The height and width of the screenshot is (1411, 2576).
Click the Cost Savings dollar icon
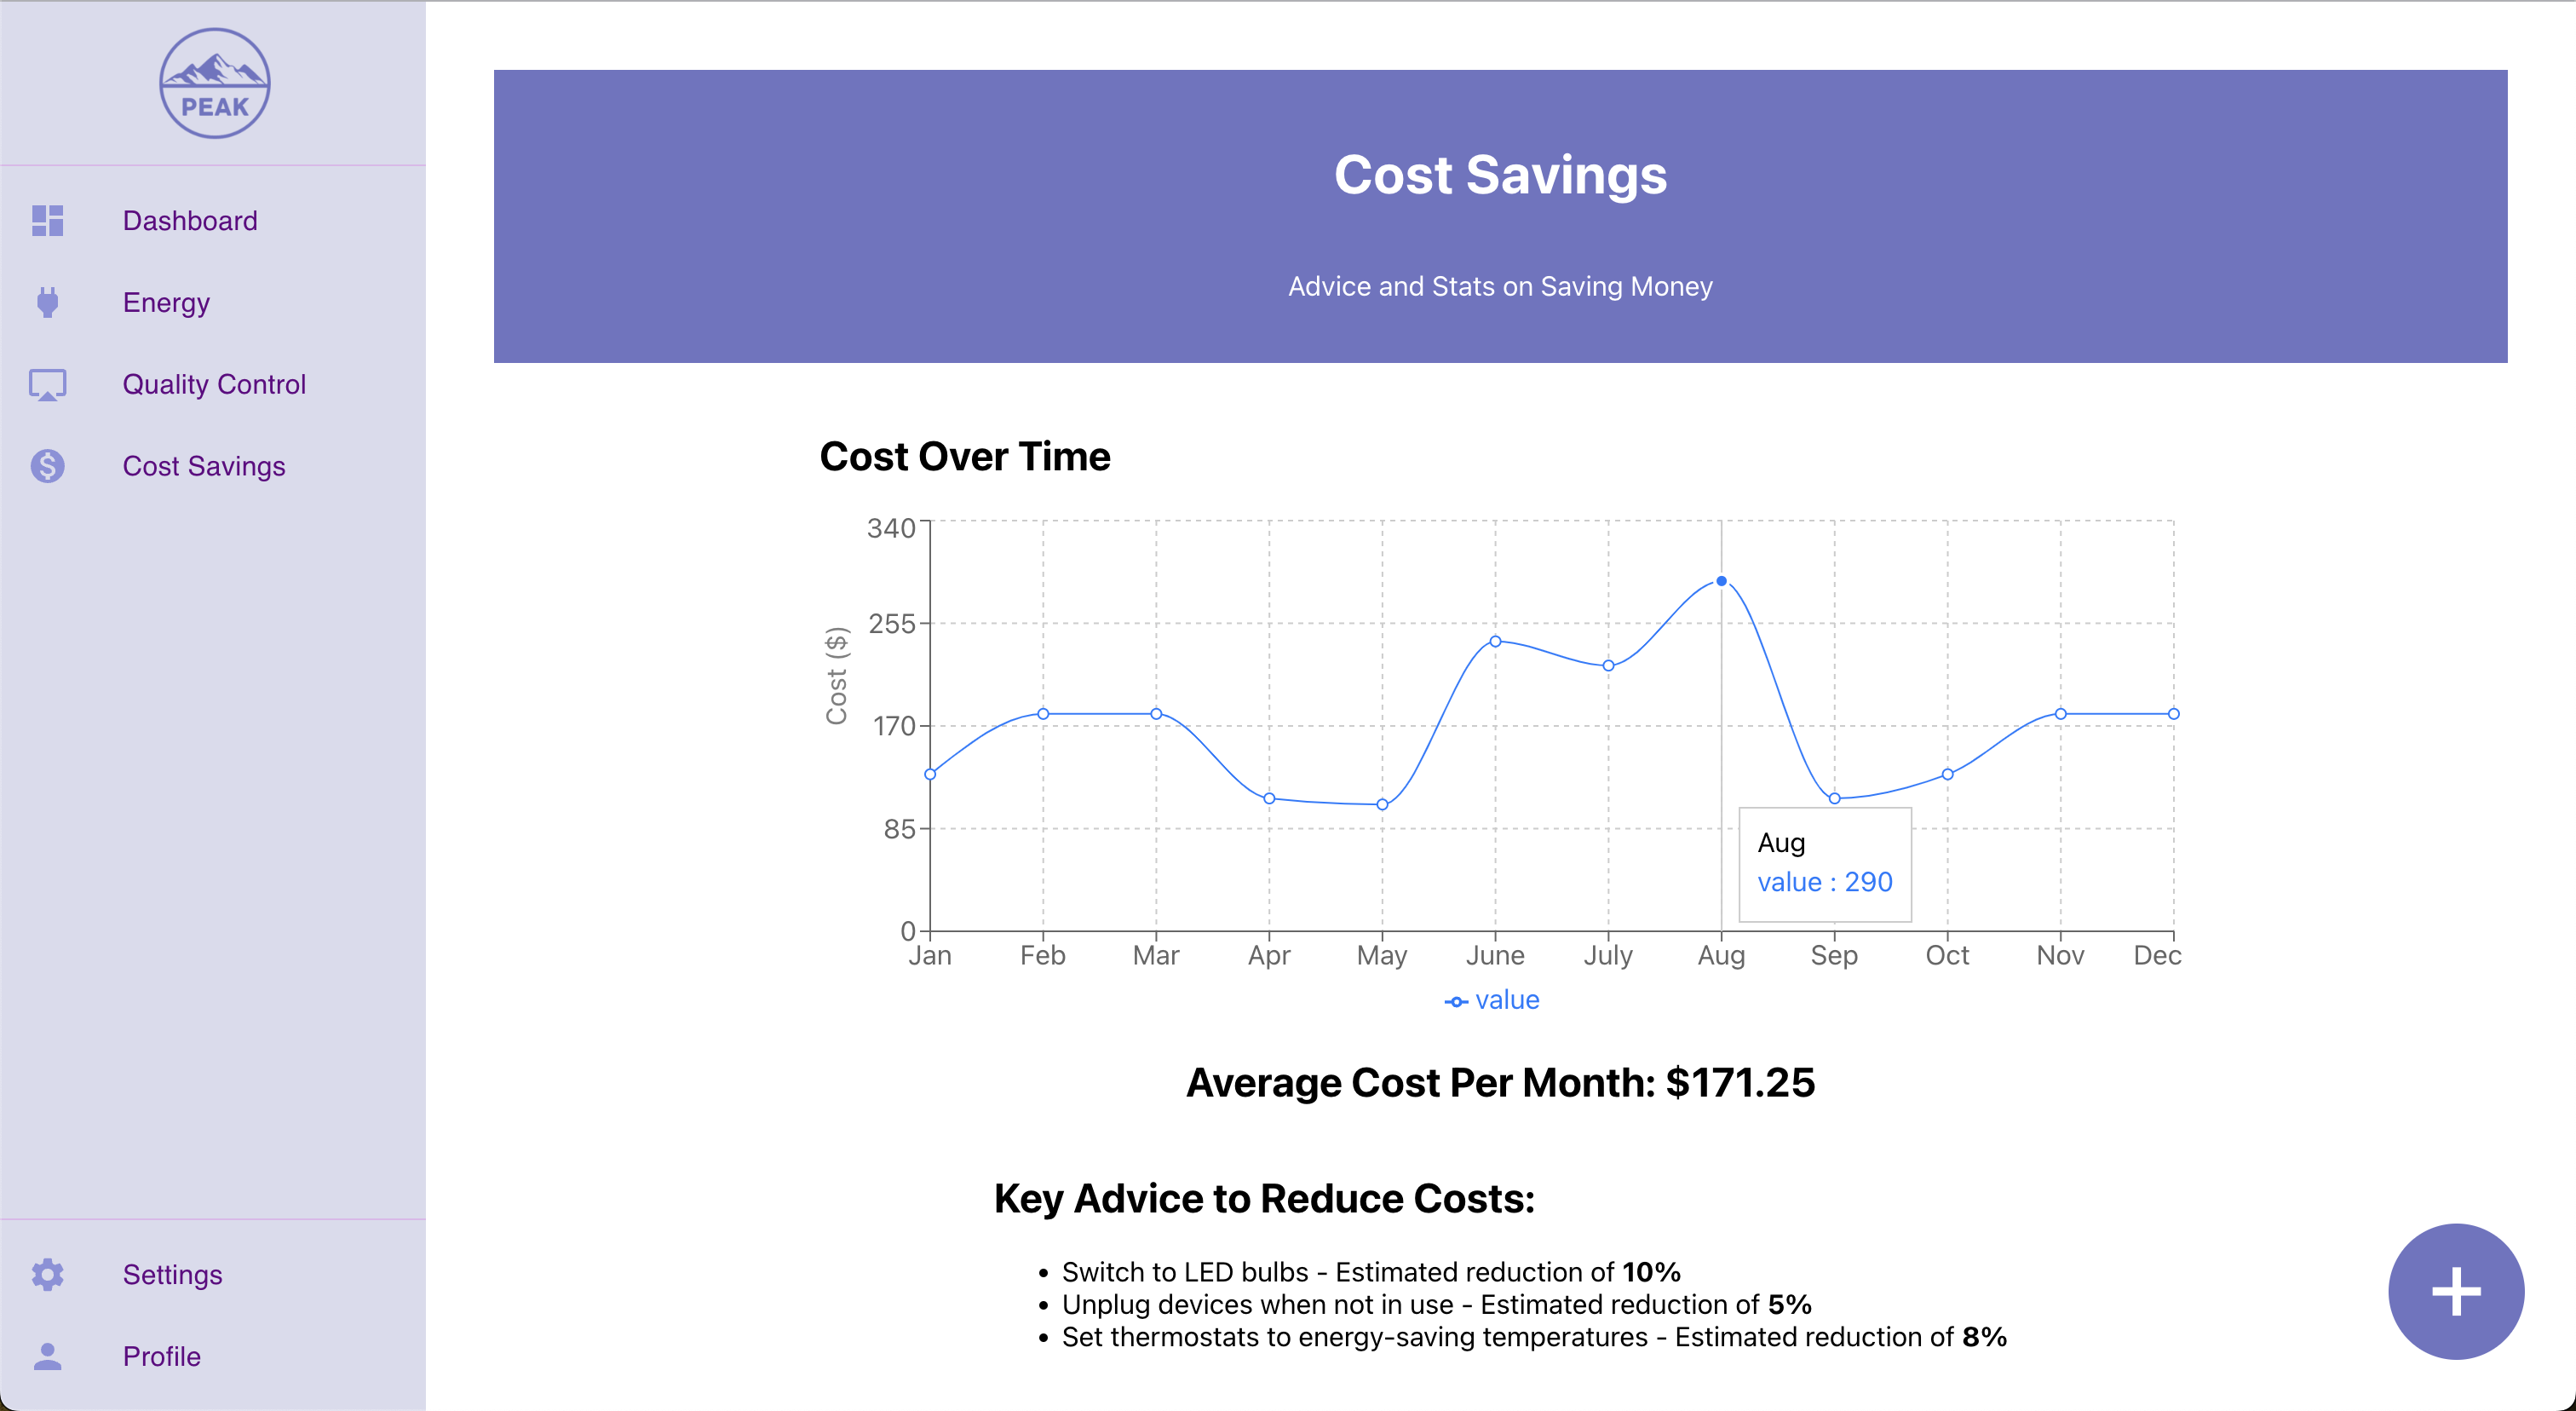(x=47, y=466)
